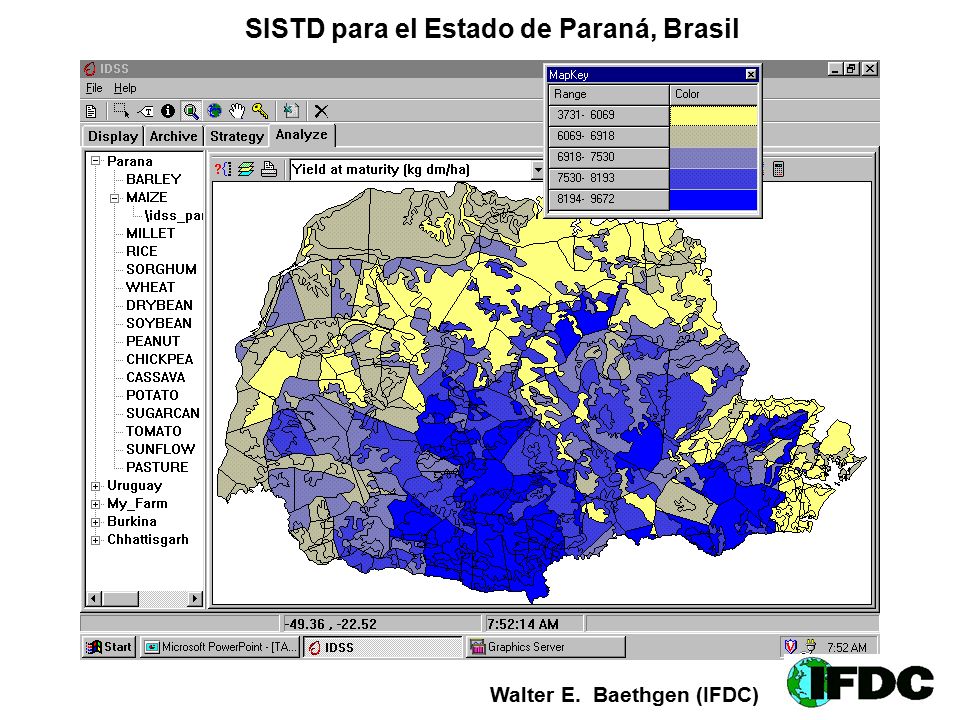Switch to Microsoft PowerPoint taskbar button
960x720 pixels.
pos(220,647)
